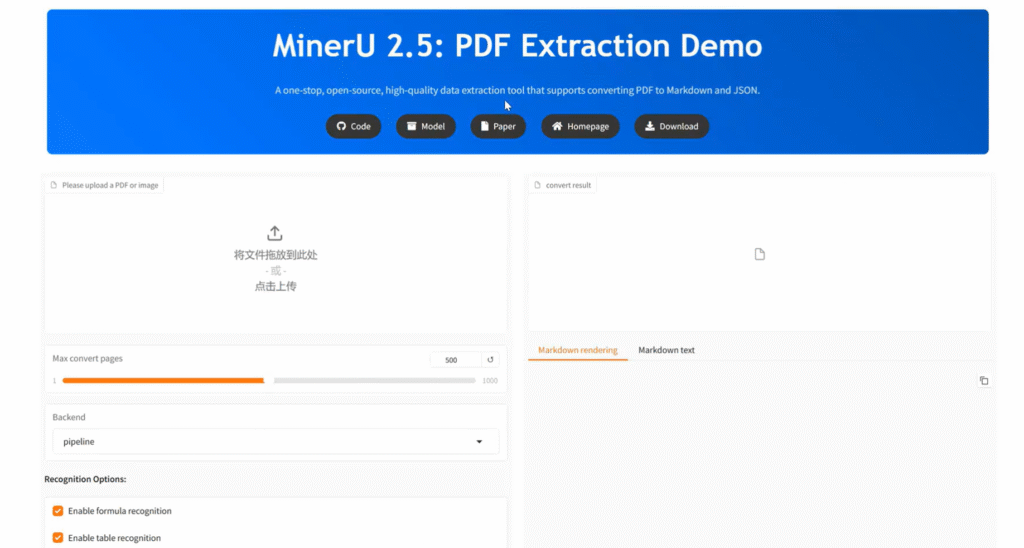Viewport: 1024px width, 548px height.
Task: Switch to the Markdown text tab
Action: coord(666,350)
